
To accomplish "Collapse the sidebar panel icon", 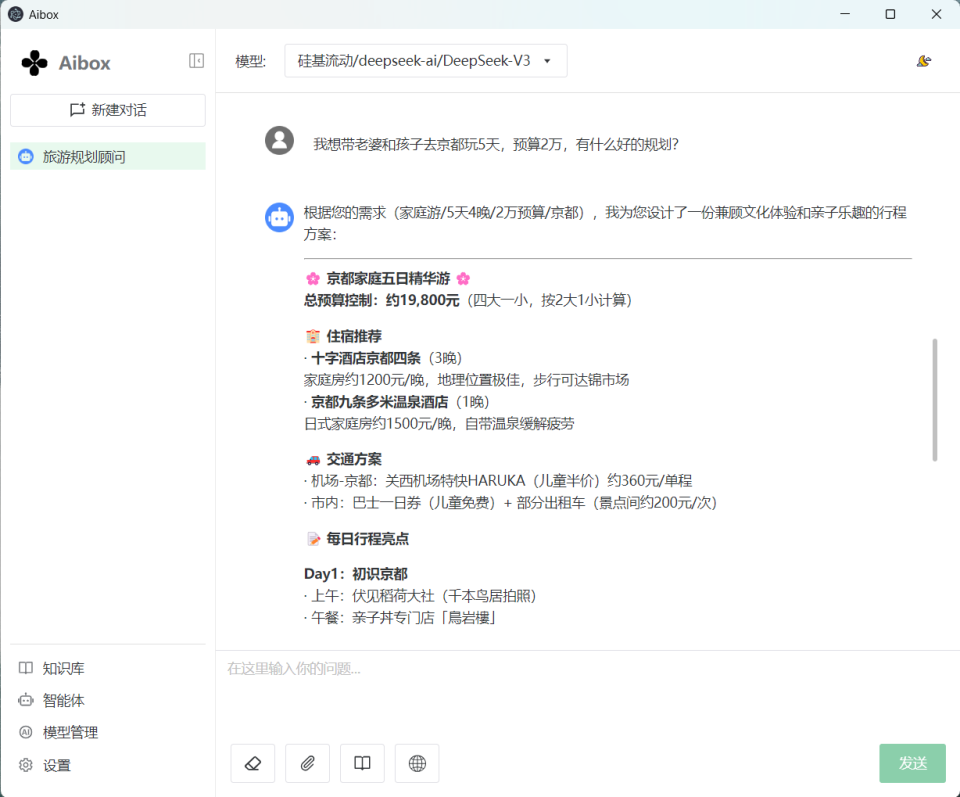I will pos(197,61).
